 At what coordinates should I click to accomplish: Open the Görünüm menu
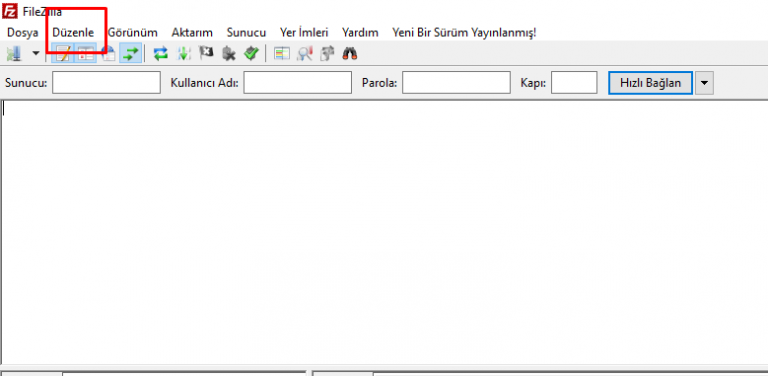[133, 33]
